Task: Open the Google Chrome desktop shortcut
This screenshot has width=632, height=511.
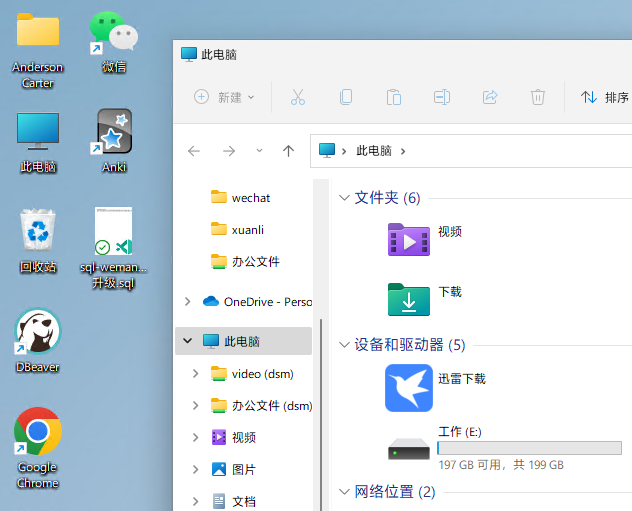Action: (37, 448)
